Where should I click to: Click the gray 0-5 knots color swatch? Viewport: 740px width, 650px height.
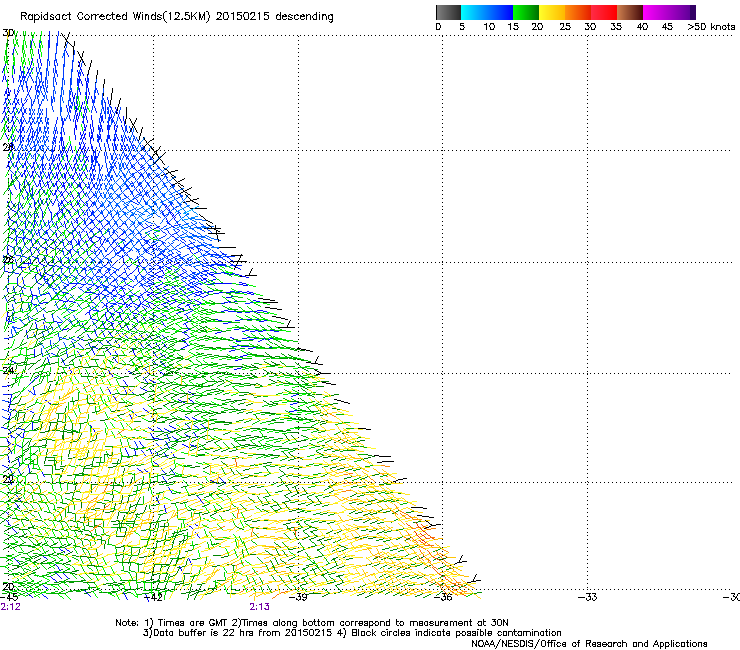[x=448, y=12]
